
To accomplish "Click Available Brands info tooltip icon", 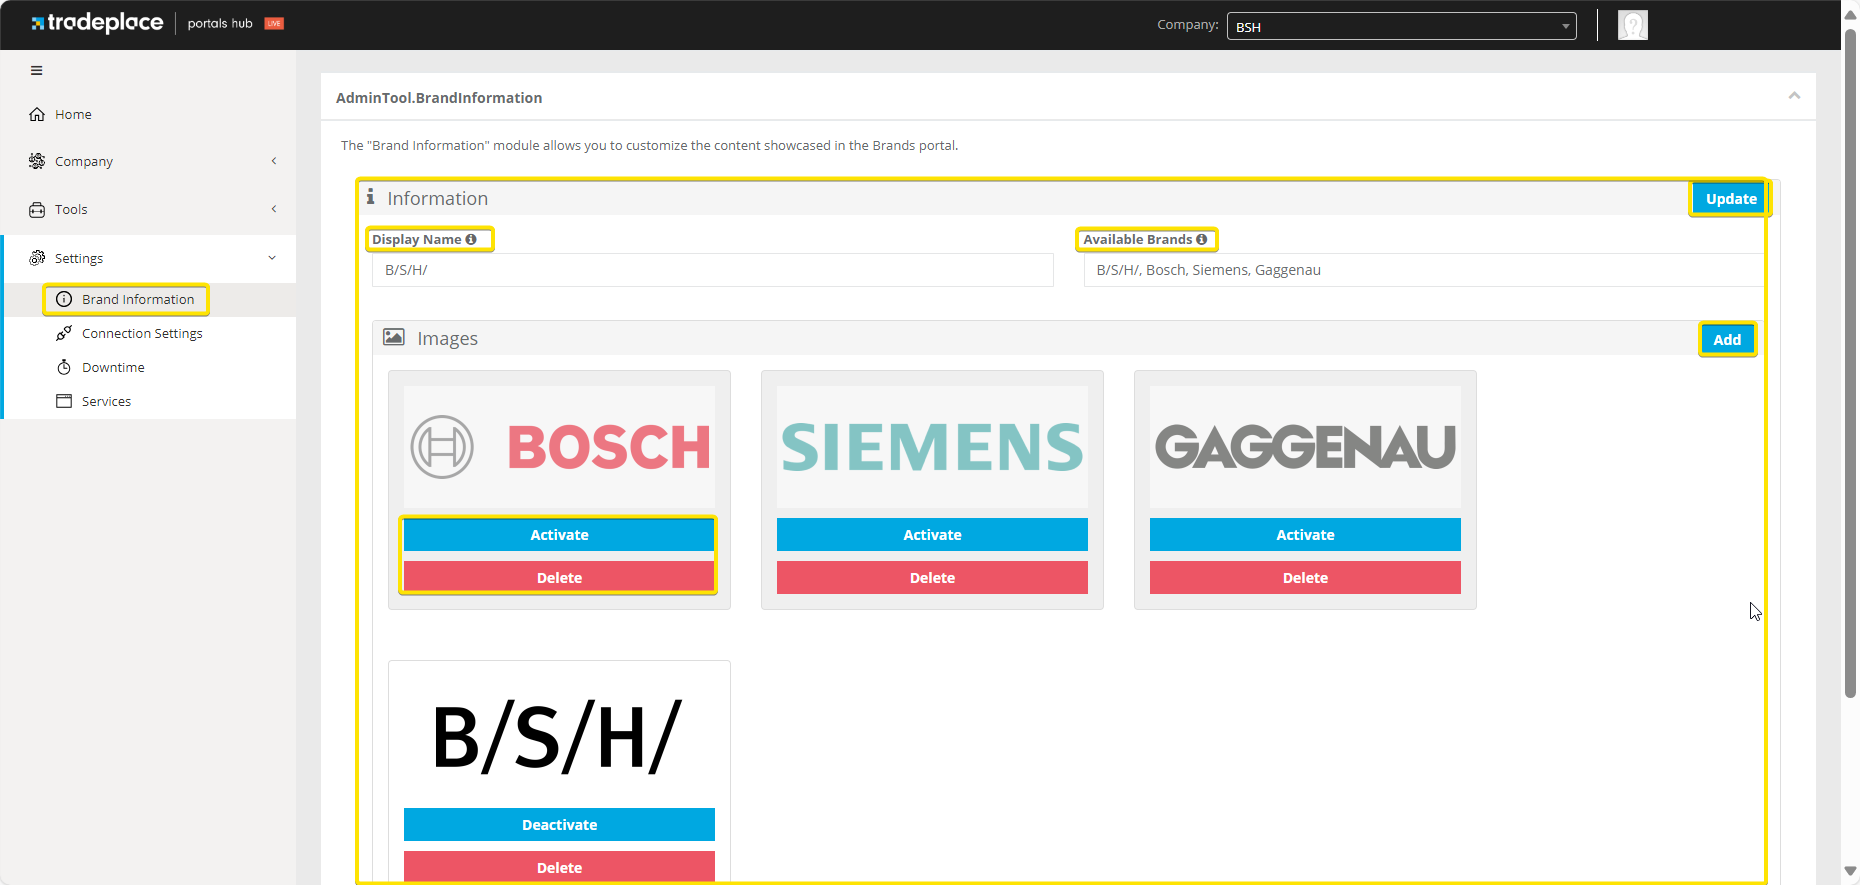I will [x=1202, y=239].
